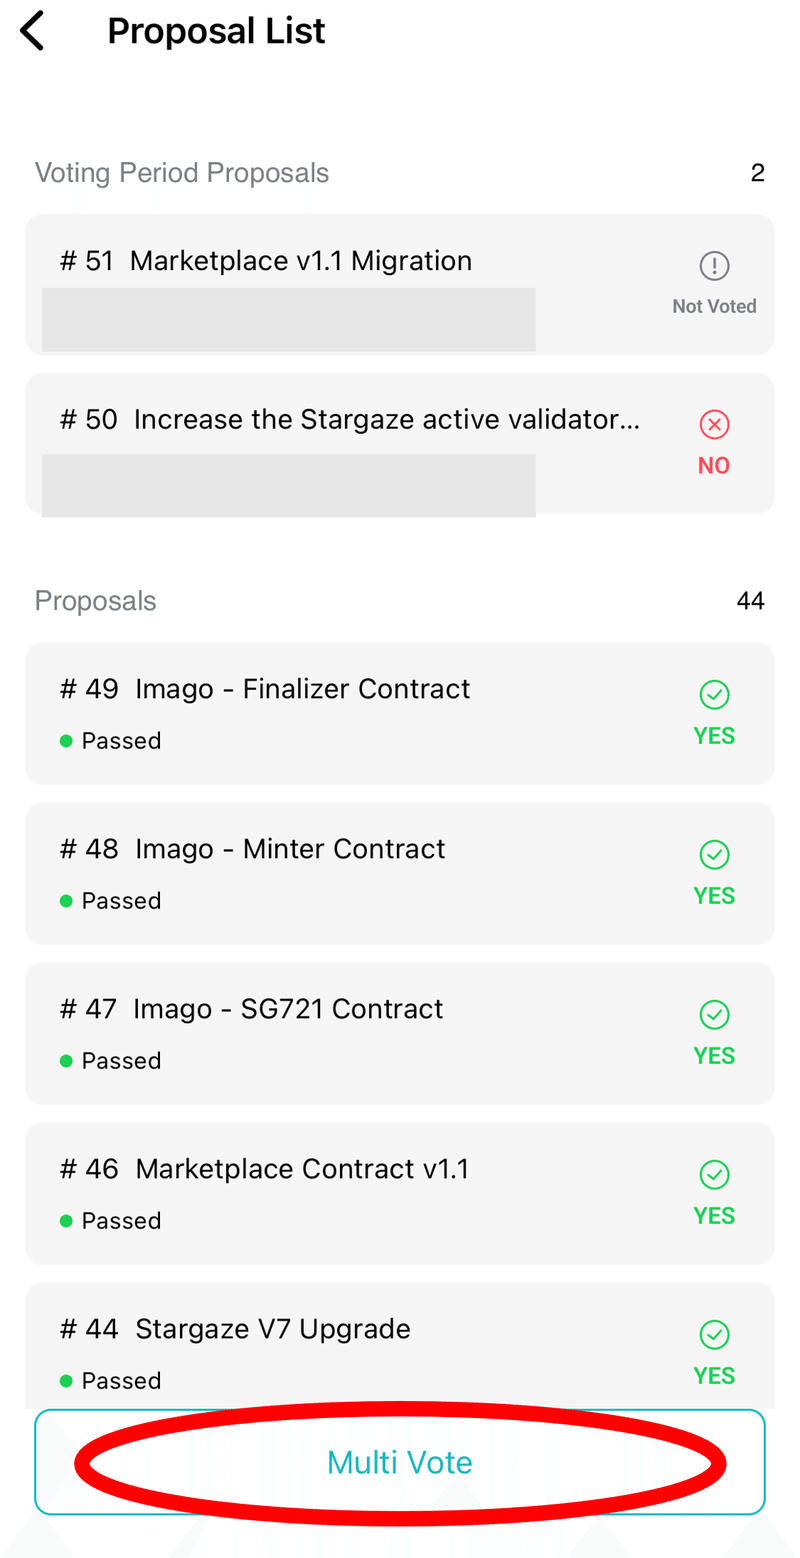Viewport: 800px width, 1558px height.
Task: Click the Passed status under proposal 46
Action: [120, 1221]
